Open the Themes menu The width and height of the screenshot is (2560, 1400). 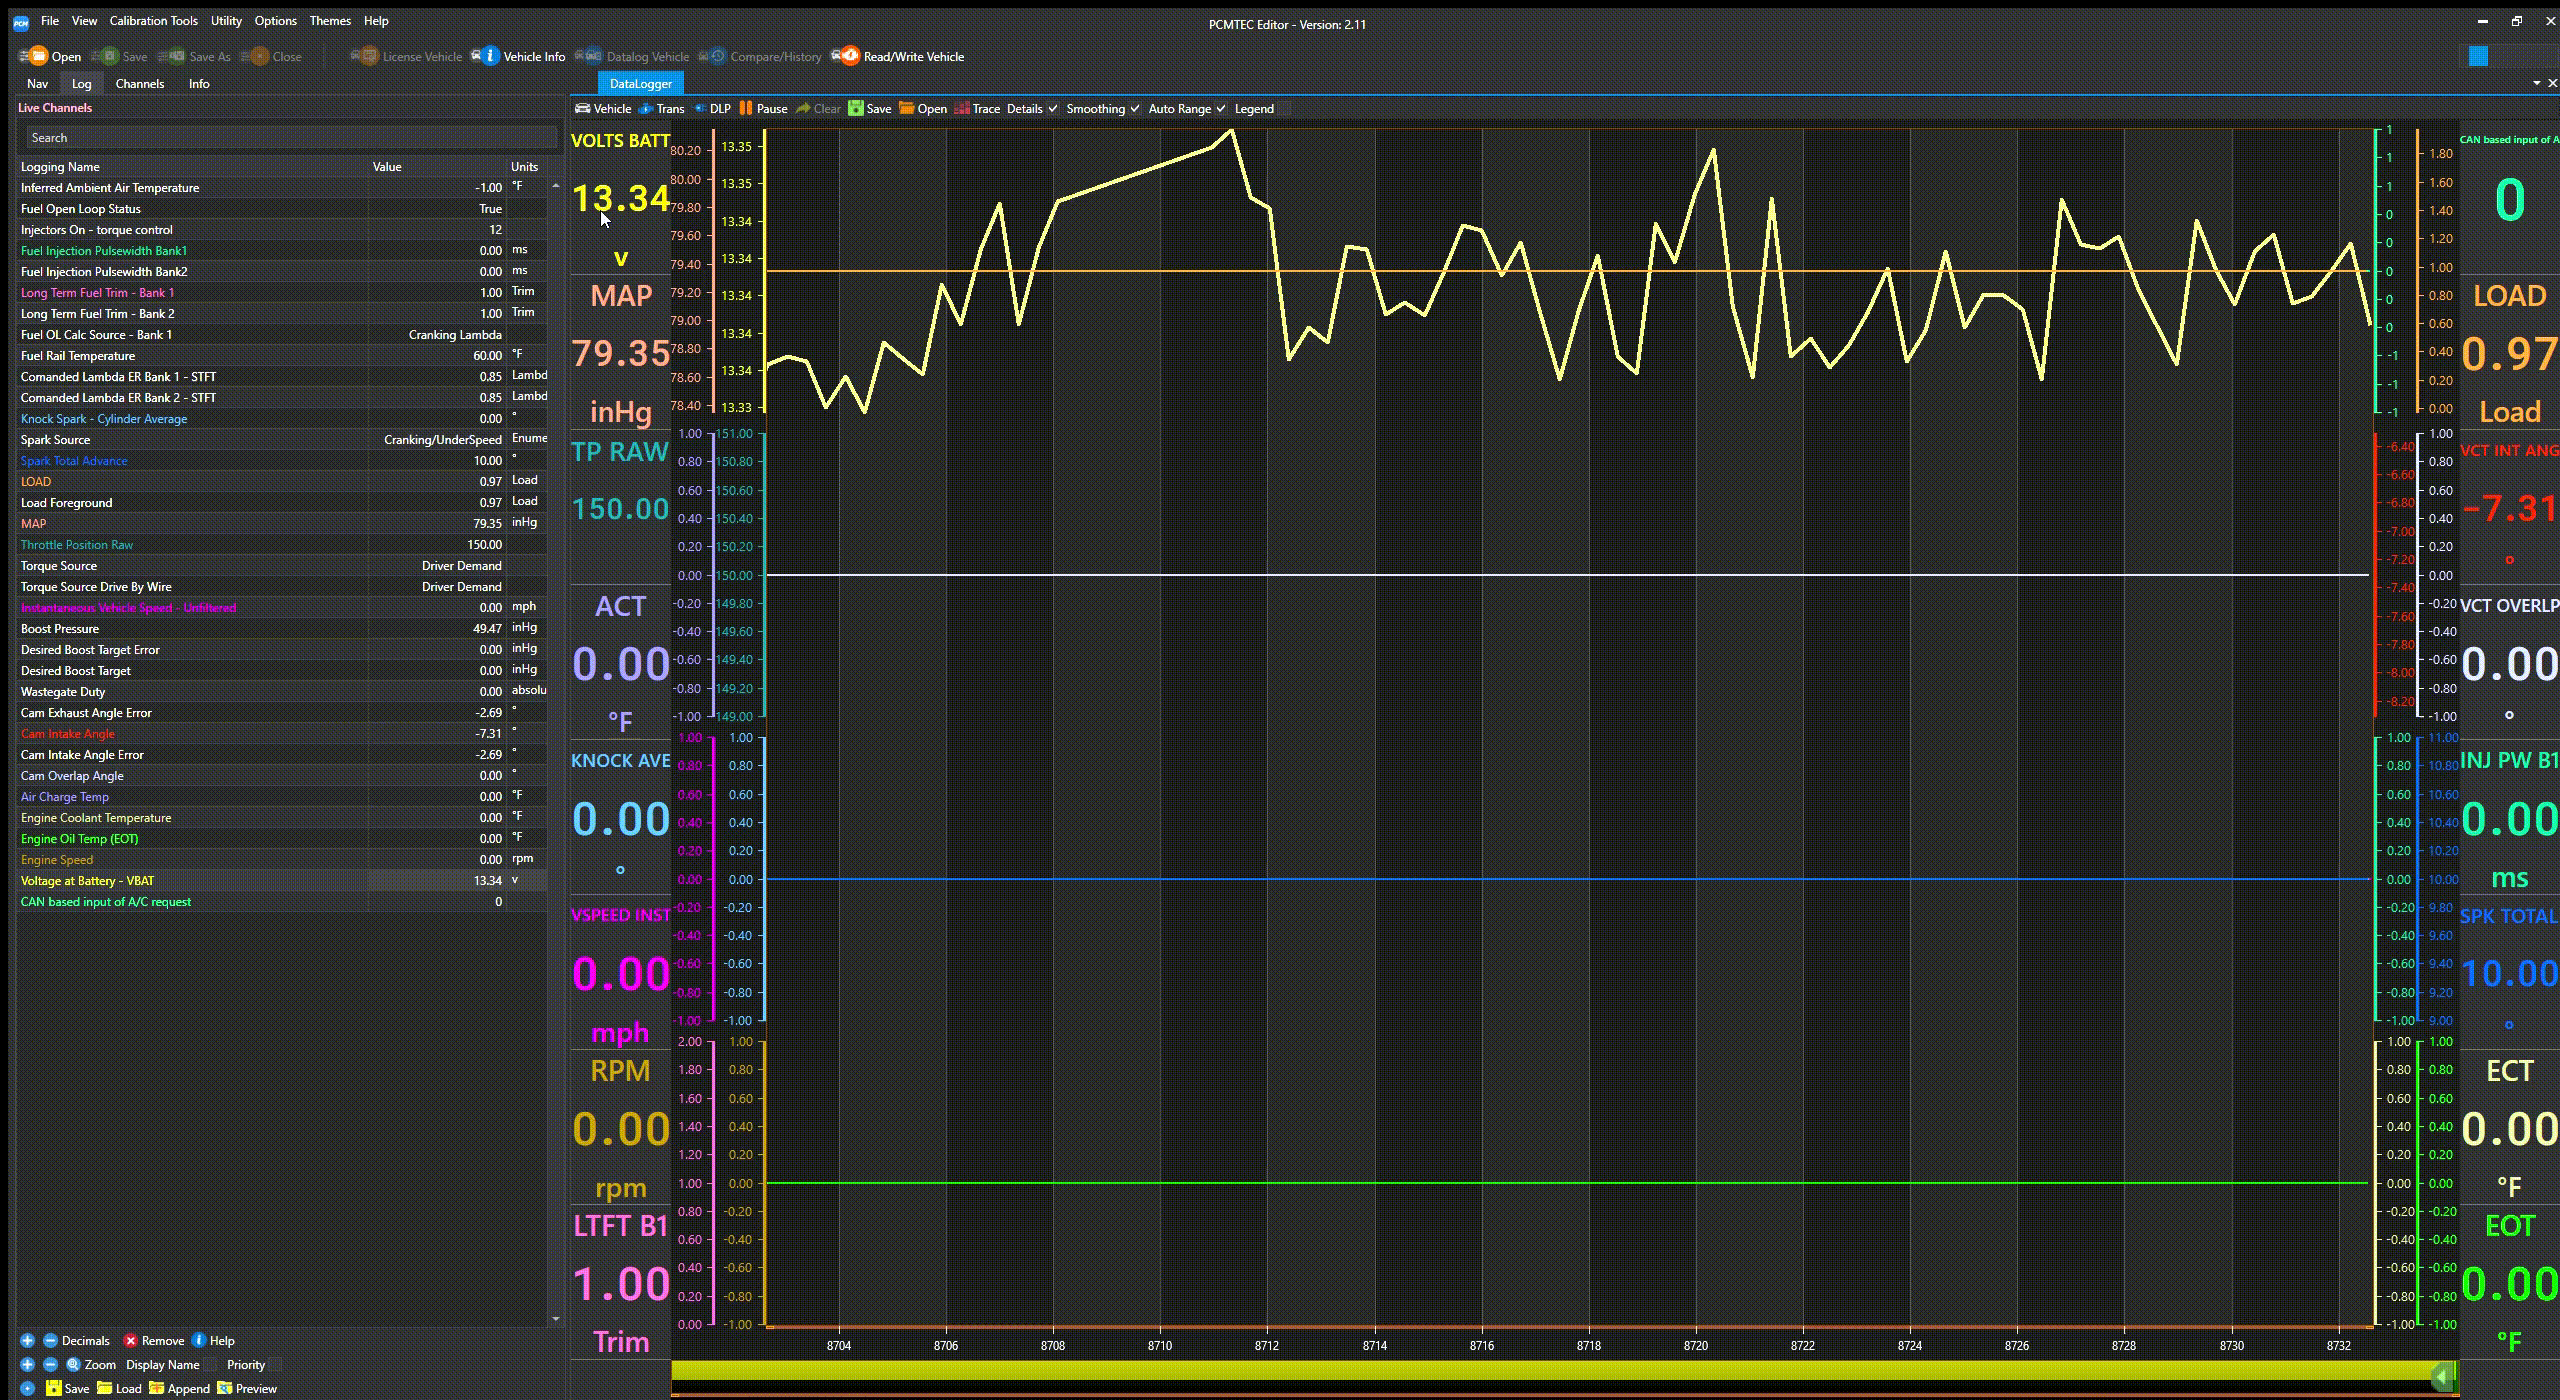point(329,20)
